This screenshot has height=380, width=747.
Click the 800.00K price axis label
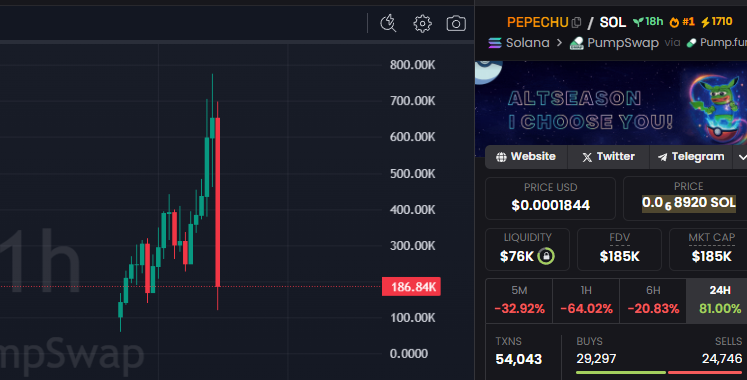[x=413, y=65]
